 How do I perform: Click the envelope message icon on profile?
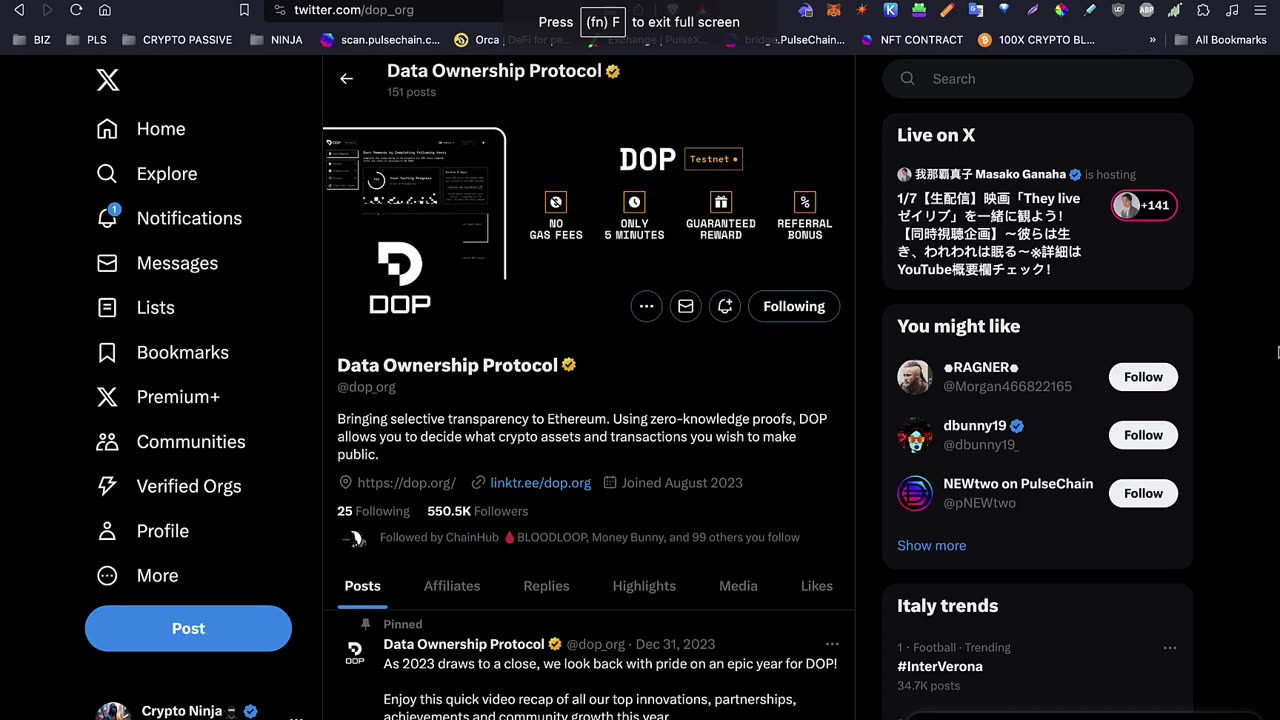[x=686, y=307]
